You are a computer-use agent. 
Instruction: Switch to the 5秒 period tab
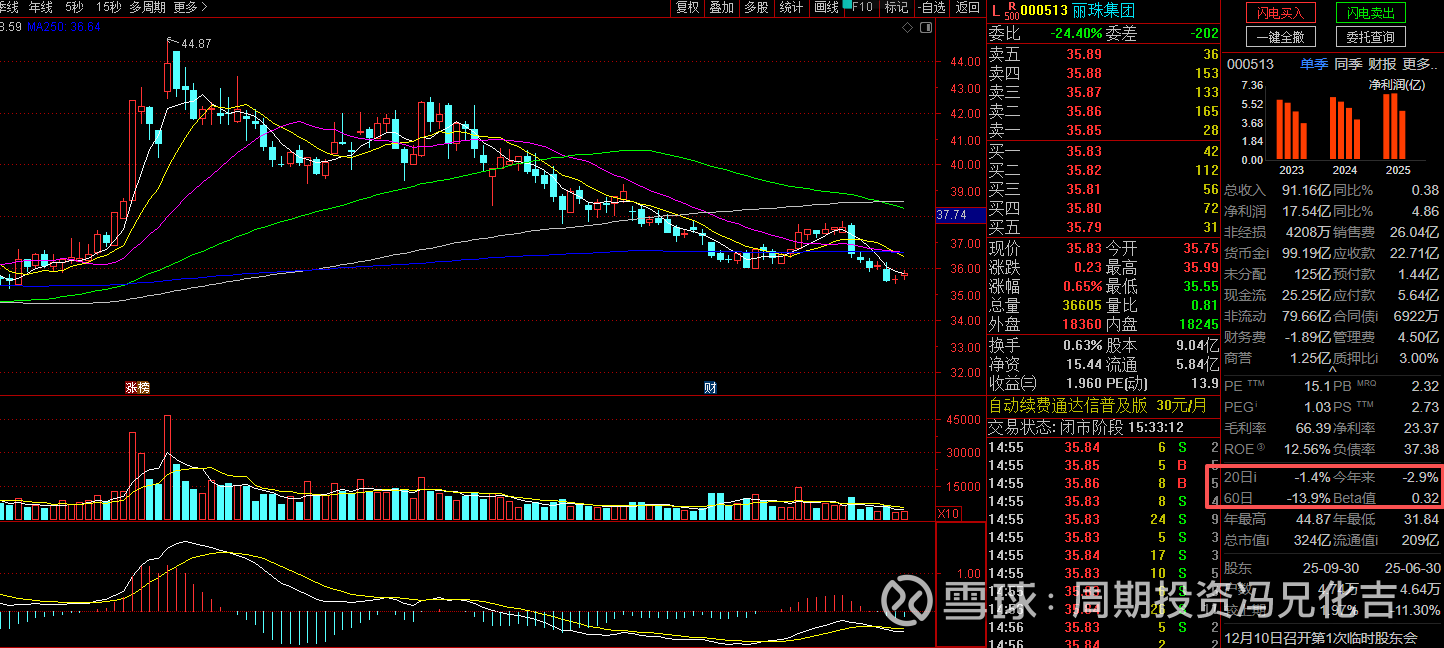(73, 7)
